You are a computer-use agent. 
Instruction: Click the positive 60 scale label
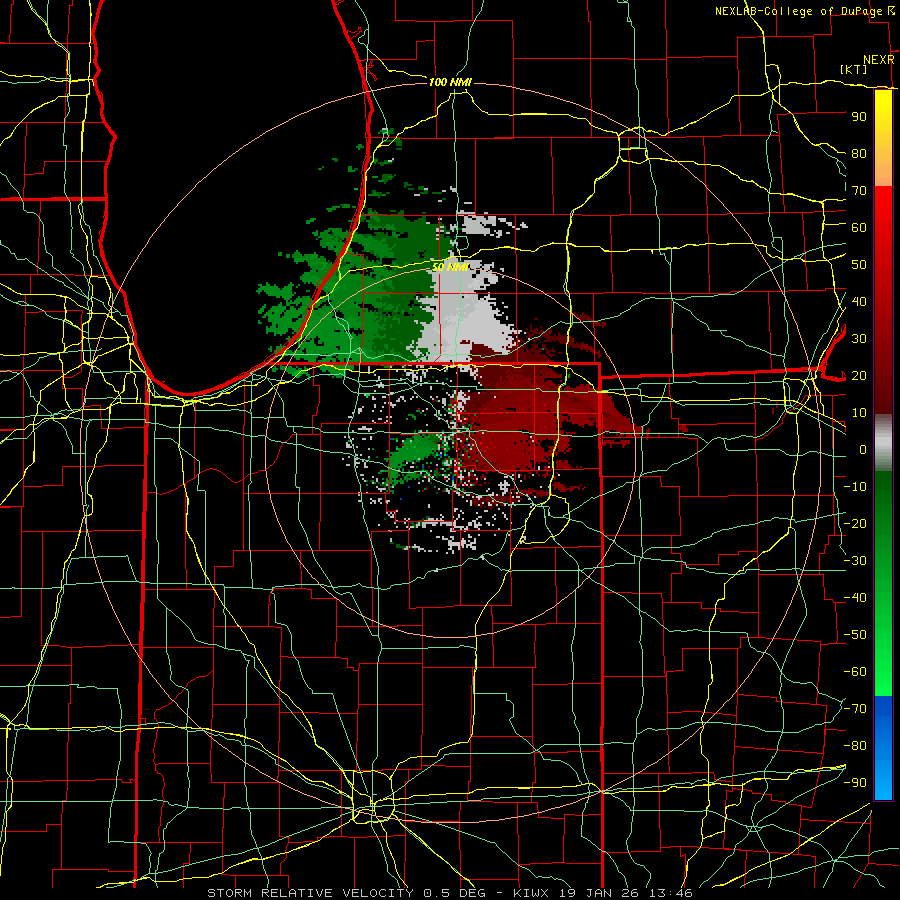(859, 228)
